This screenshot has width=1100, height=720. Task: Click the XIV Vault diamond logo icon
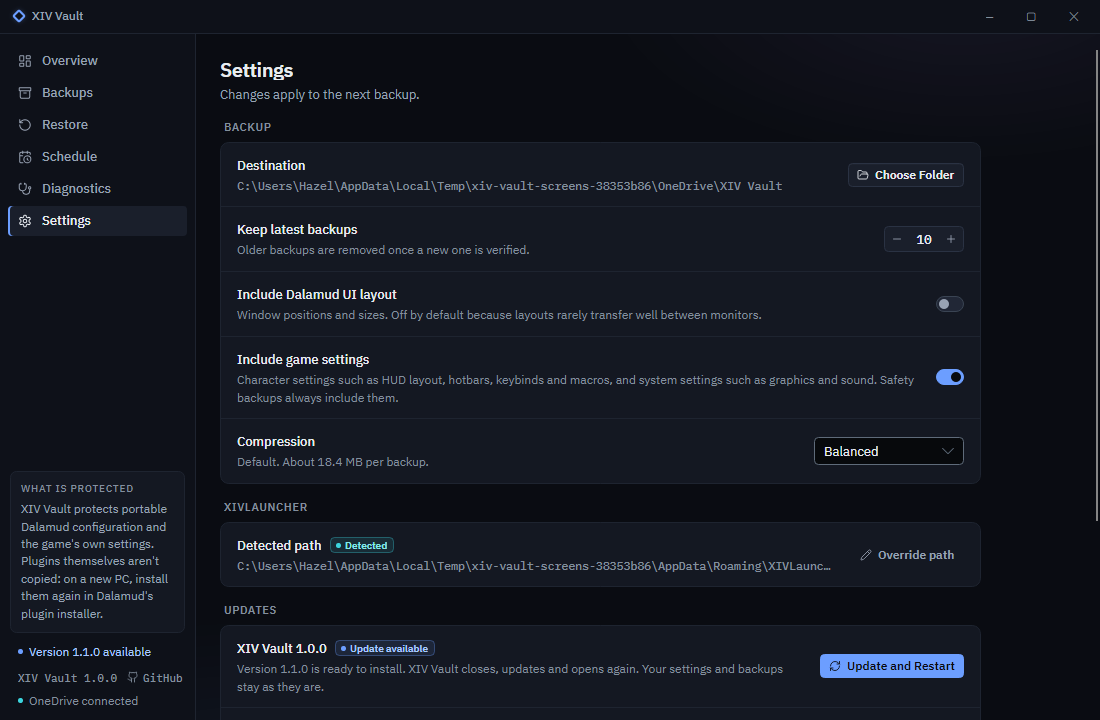click(19, 15)
